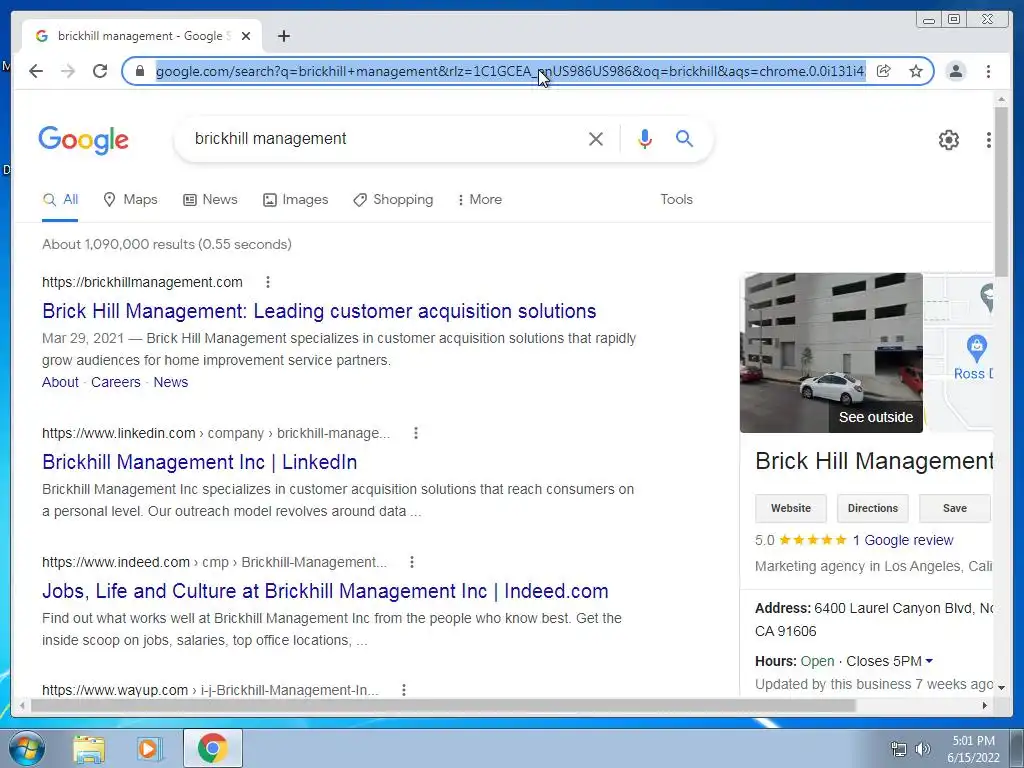Reload the page with the refresh icon

click(100, 71)
